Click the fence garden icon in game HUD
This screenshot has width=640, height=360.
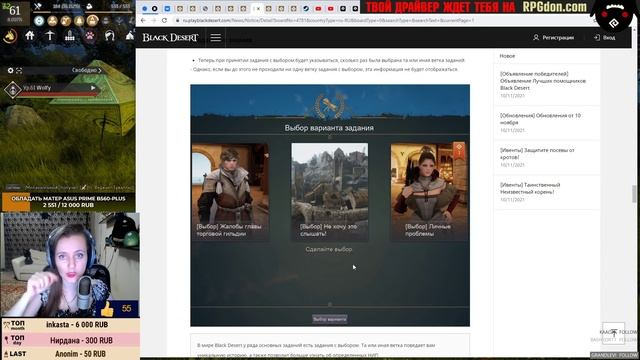pyautogui.click(x=70, y=36)
